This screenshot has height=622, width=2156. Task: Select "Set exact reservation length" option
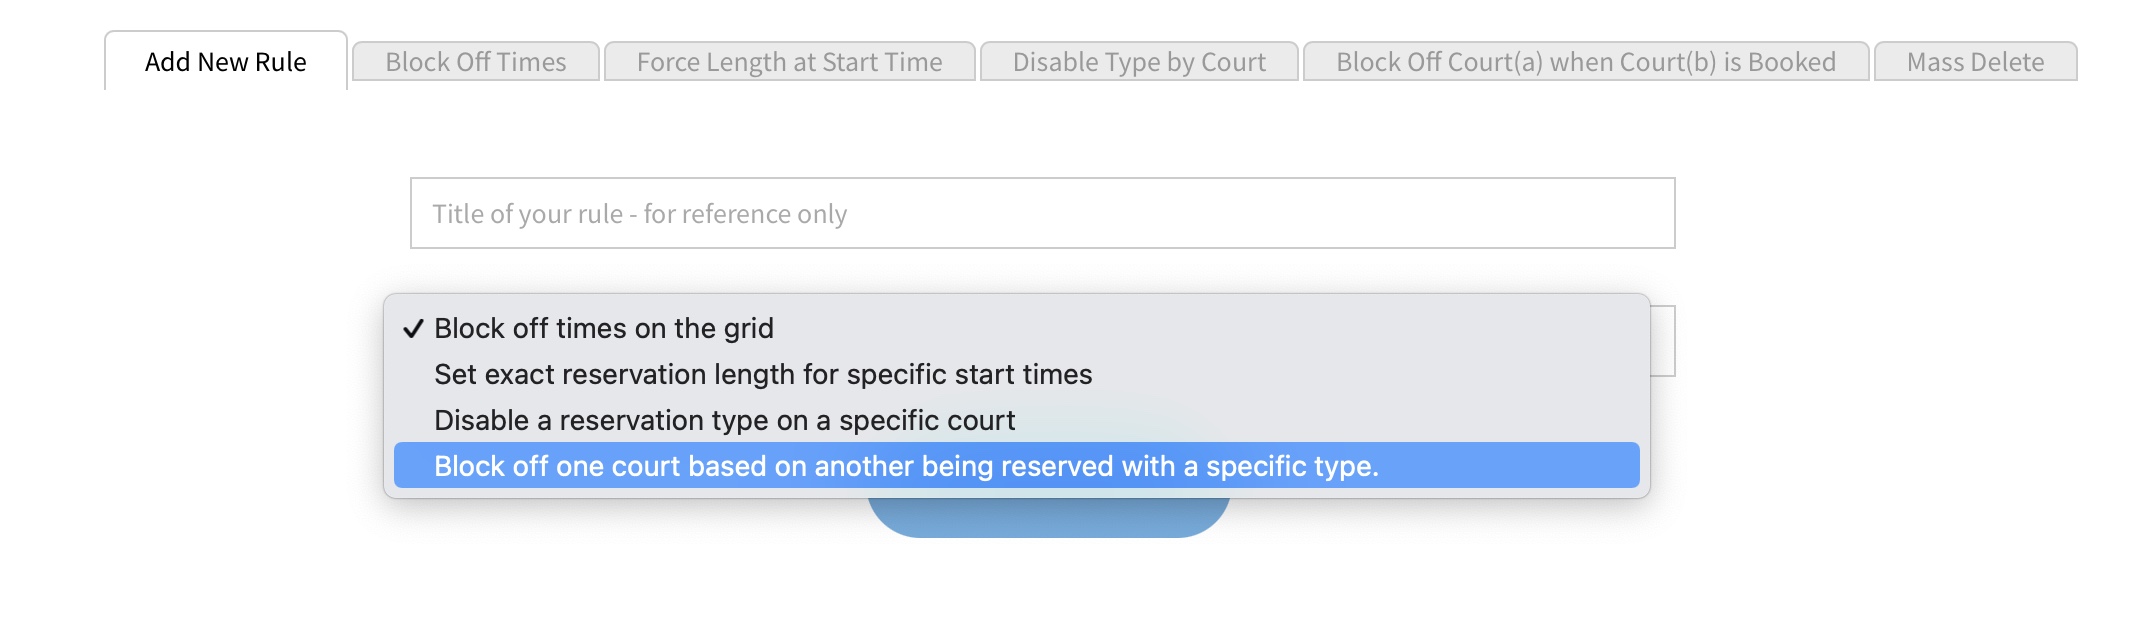tap(763, 374)
